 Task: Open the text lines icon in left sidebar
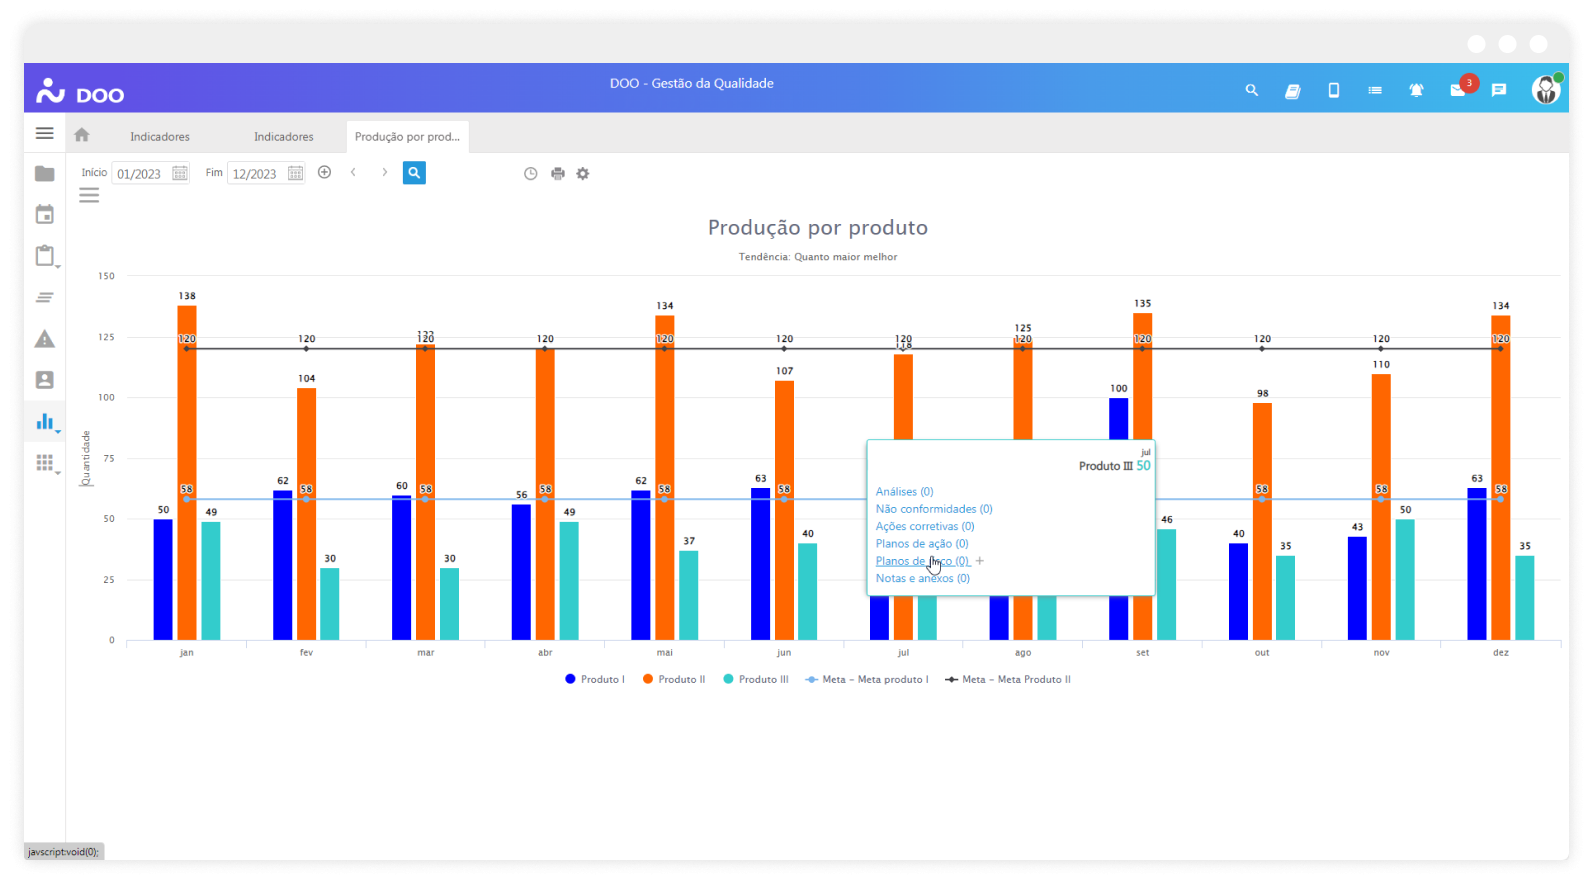44,297
